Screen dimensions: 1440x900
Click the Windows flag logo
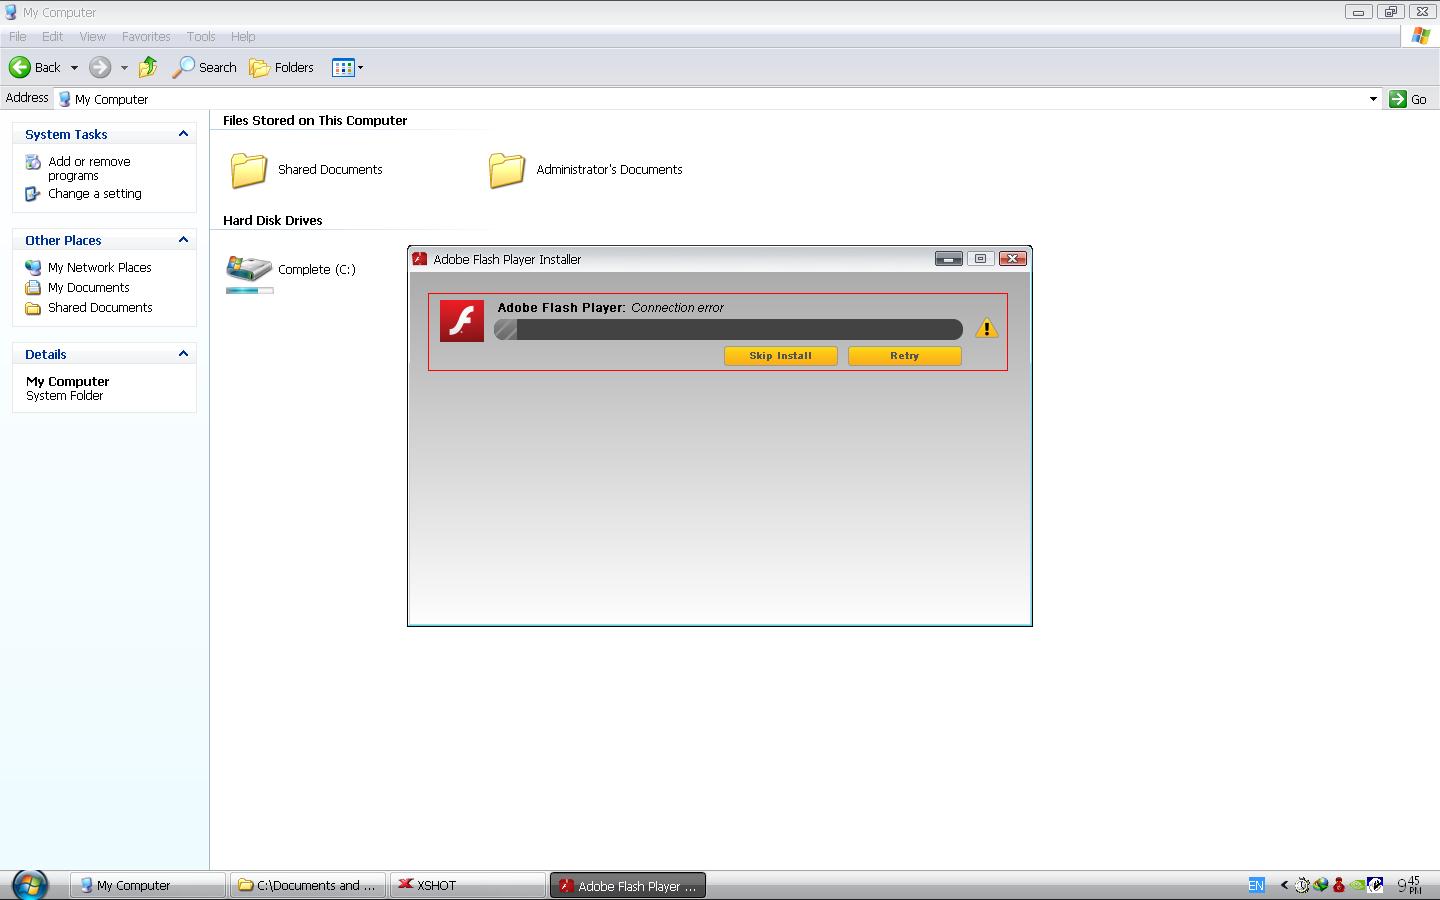[x=1420, y=36]
